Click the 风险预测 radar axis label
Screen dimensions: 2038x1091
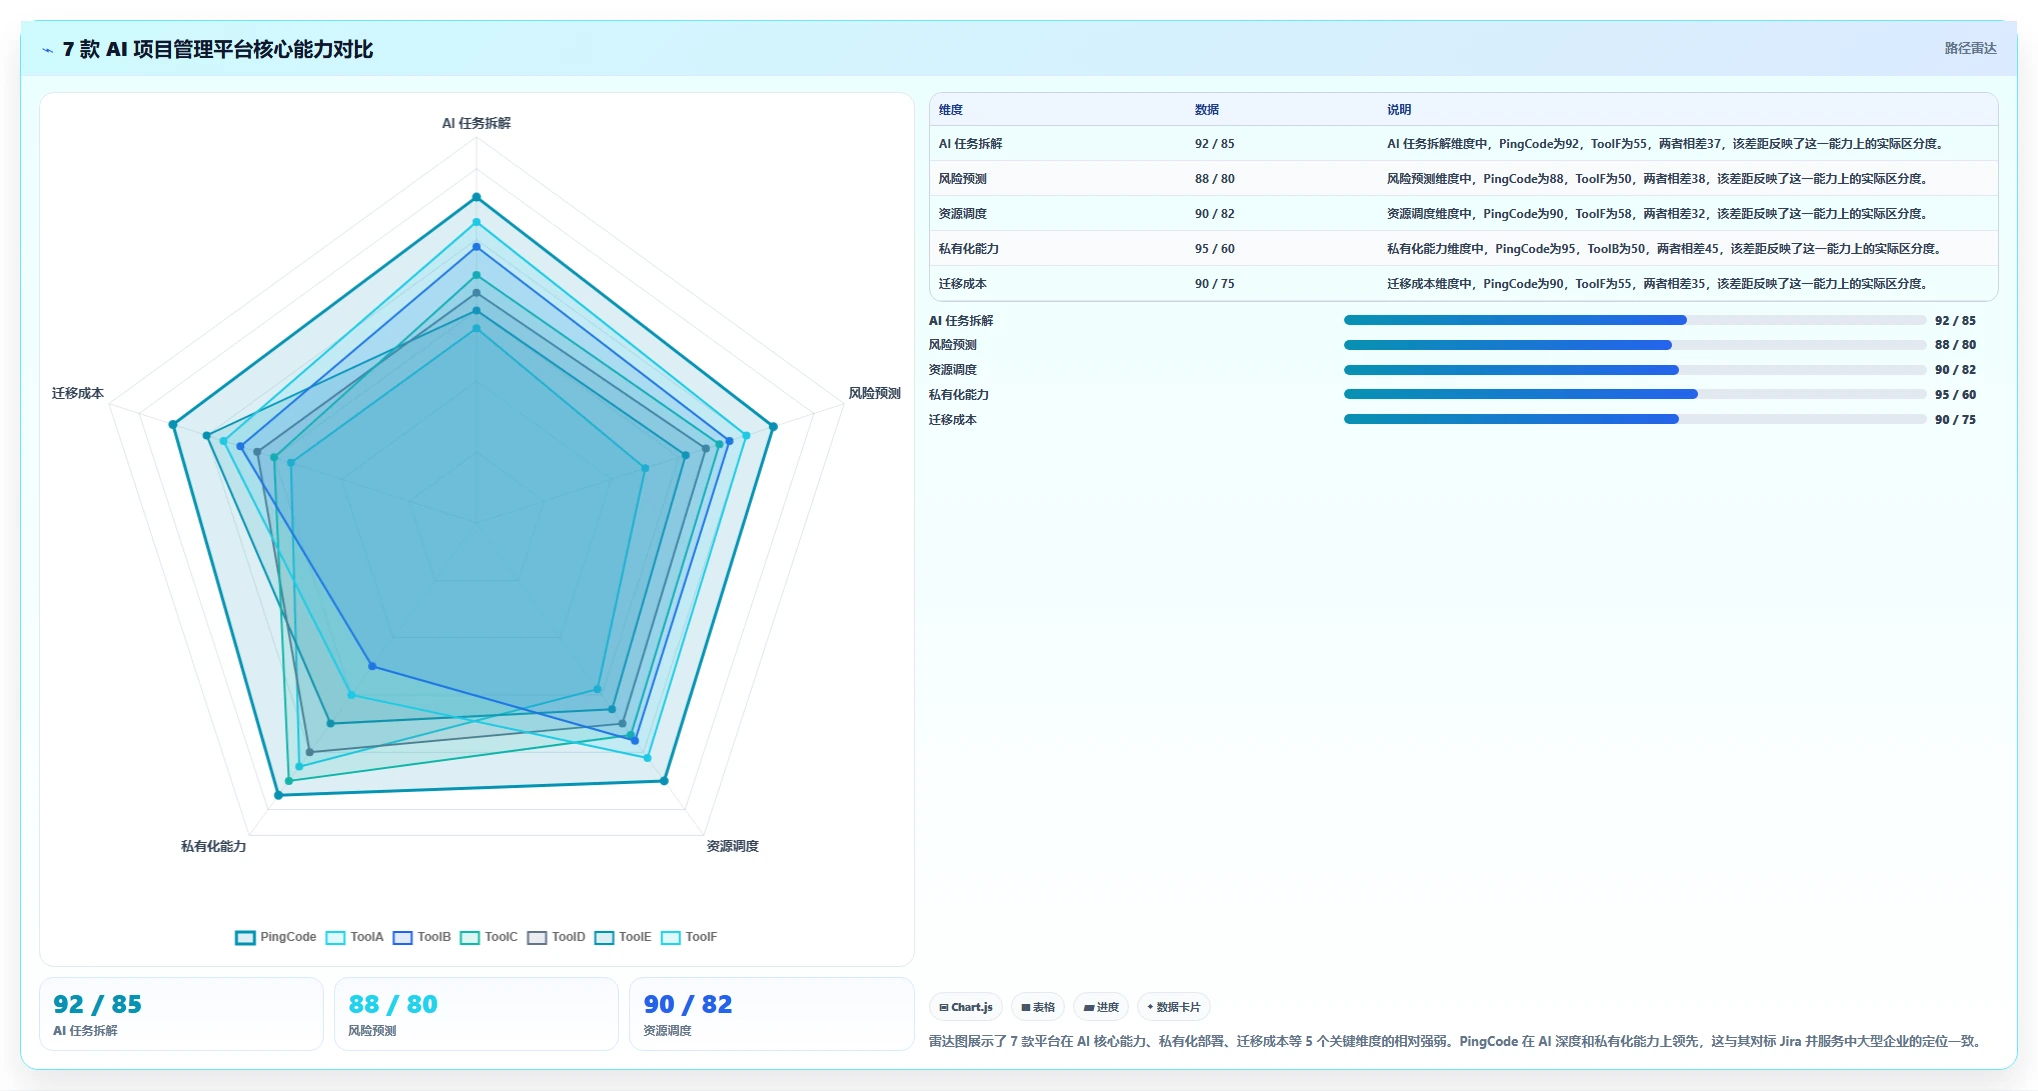[x=874, y=393]
